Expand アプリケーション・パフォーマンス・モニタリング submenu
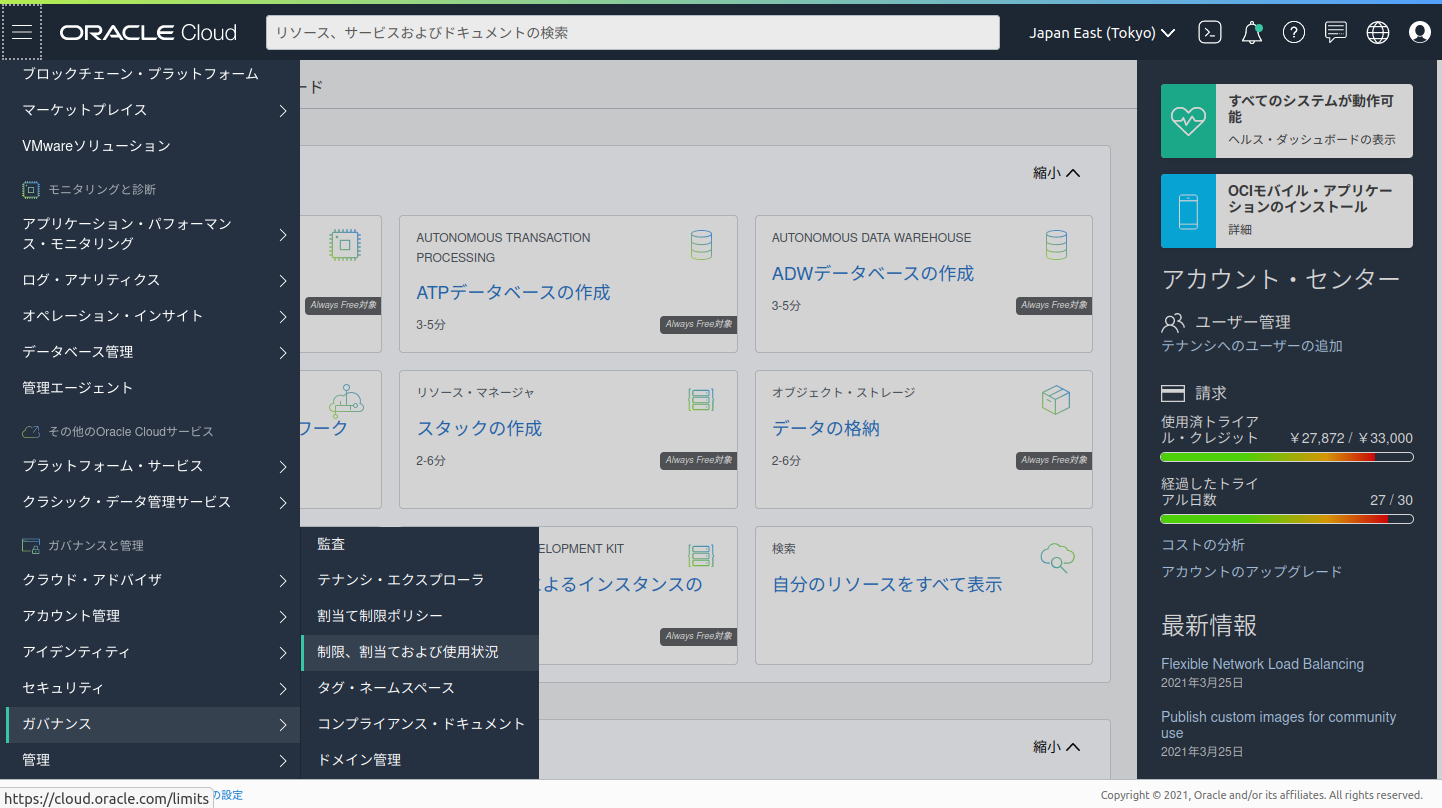1442x808 pixels. [x=150, y=234]
